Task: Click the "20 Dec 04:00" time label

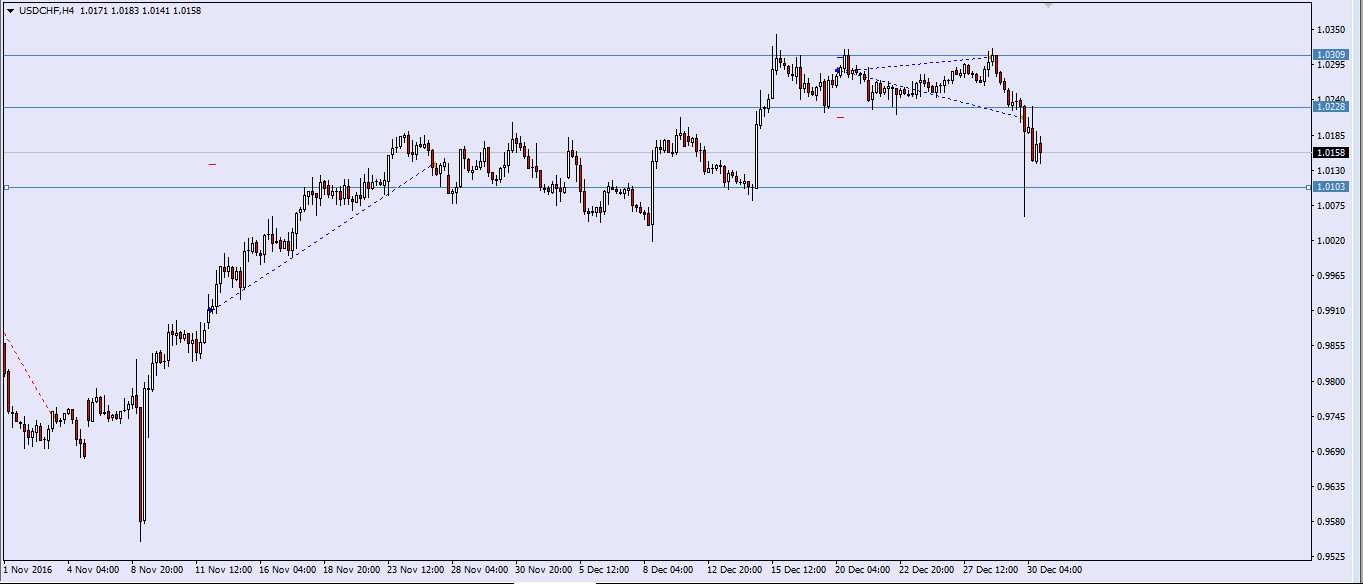Action: [864, 569]
